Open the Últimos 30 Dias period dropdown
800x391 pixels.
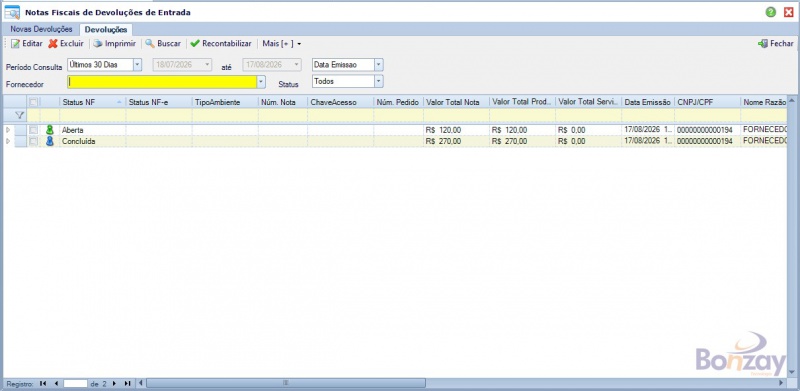coord(137,65)
